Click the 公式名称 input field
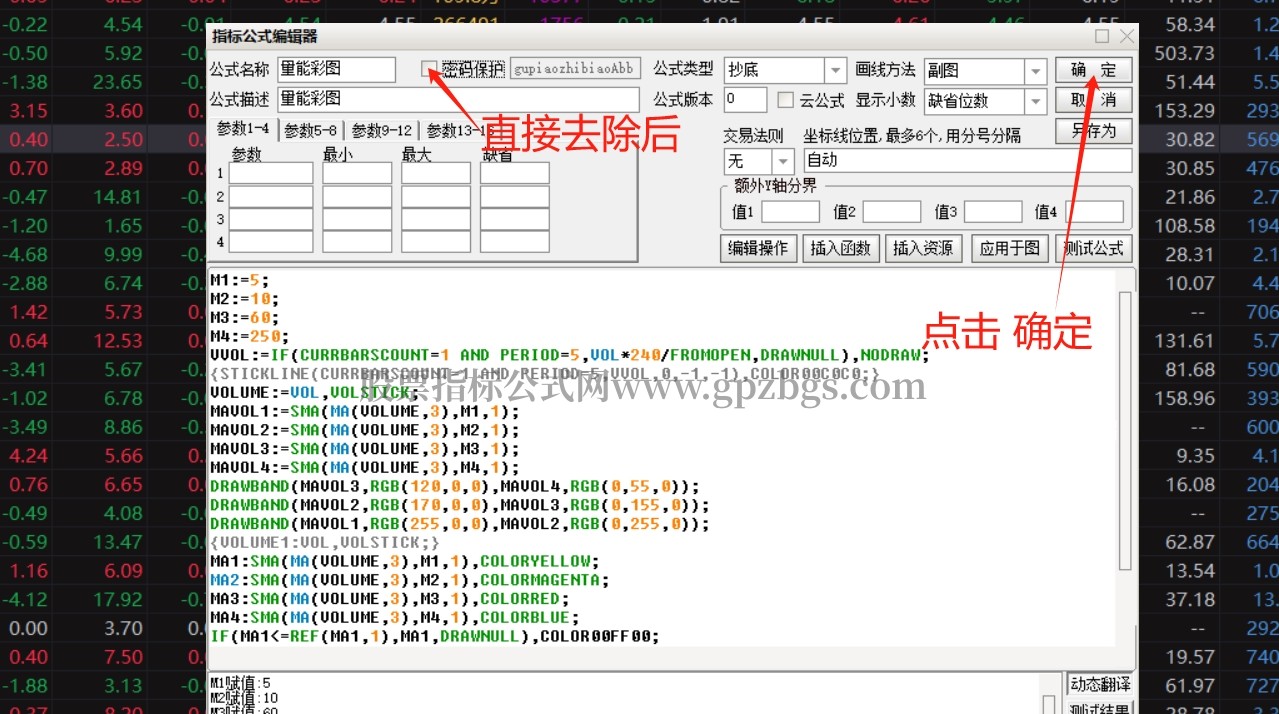The image size is (1279, 714). click(336, 69)
